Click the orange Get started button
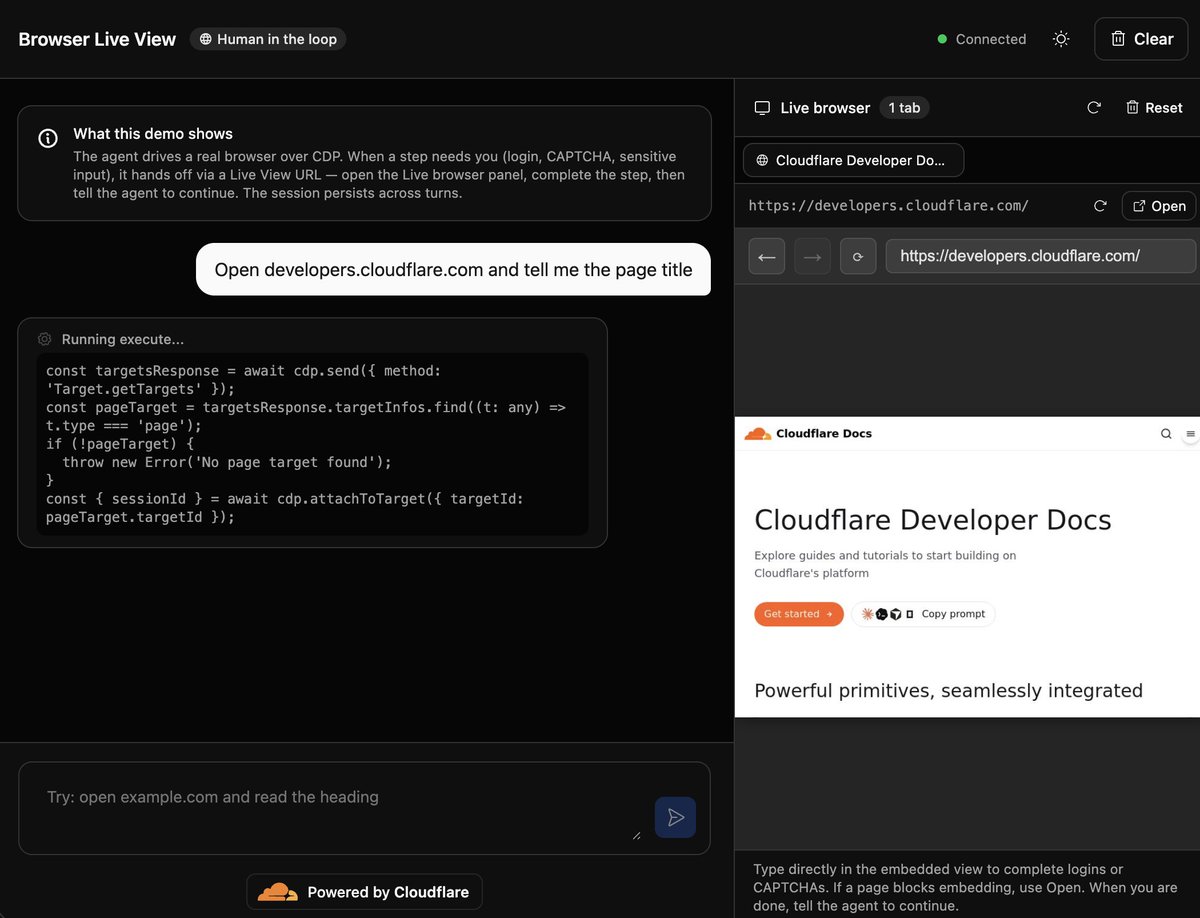1200x918 pixels. pyautogui.click(x=799, y=614)
